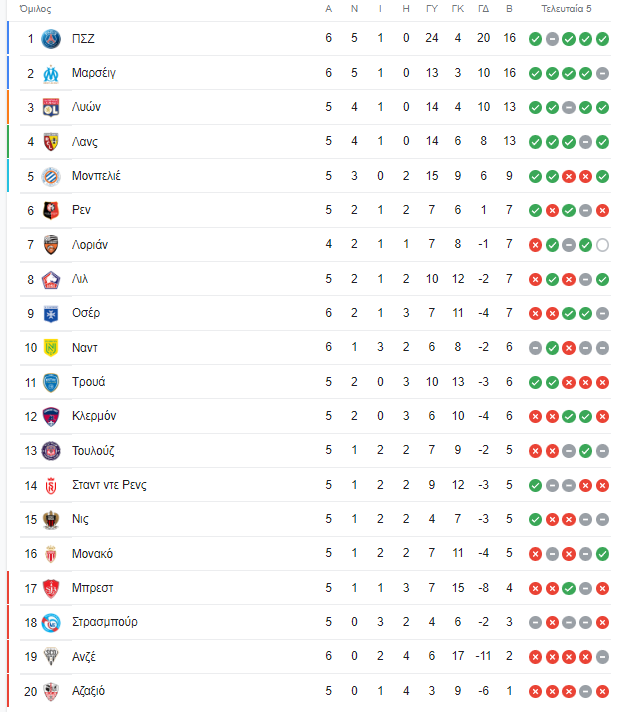Click the Μονακό team crest
Image resolution: width=627 pixels, height=712 pixels.
click(x=51, y=554)
